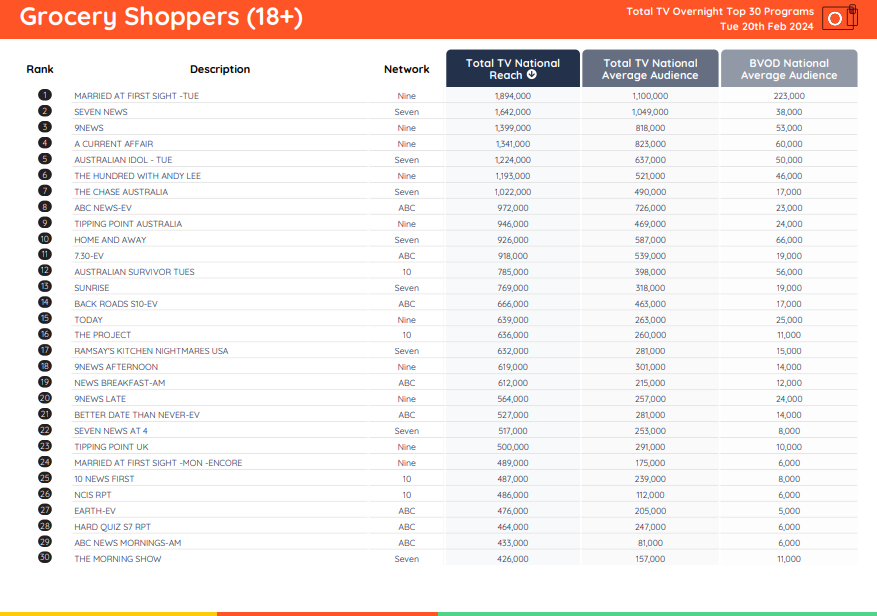Click the rank 5 number badge
The height and width of the screenshot is (616, 877).
click(x=45, y=160)
